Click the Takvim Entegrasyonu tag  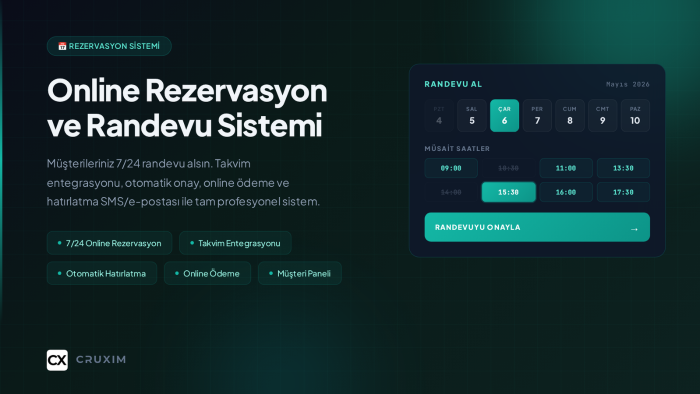pos(235,243)
